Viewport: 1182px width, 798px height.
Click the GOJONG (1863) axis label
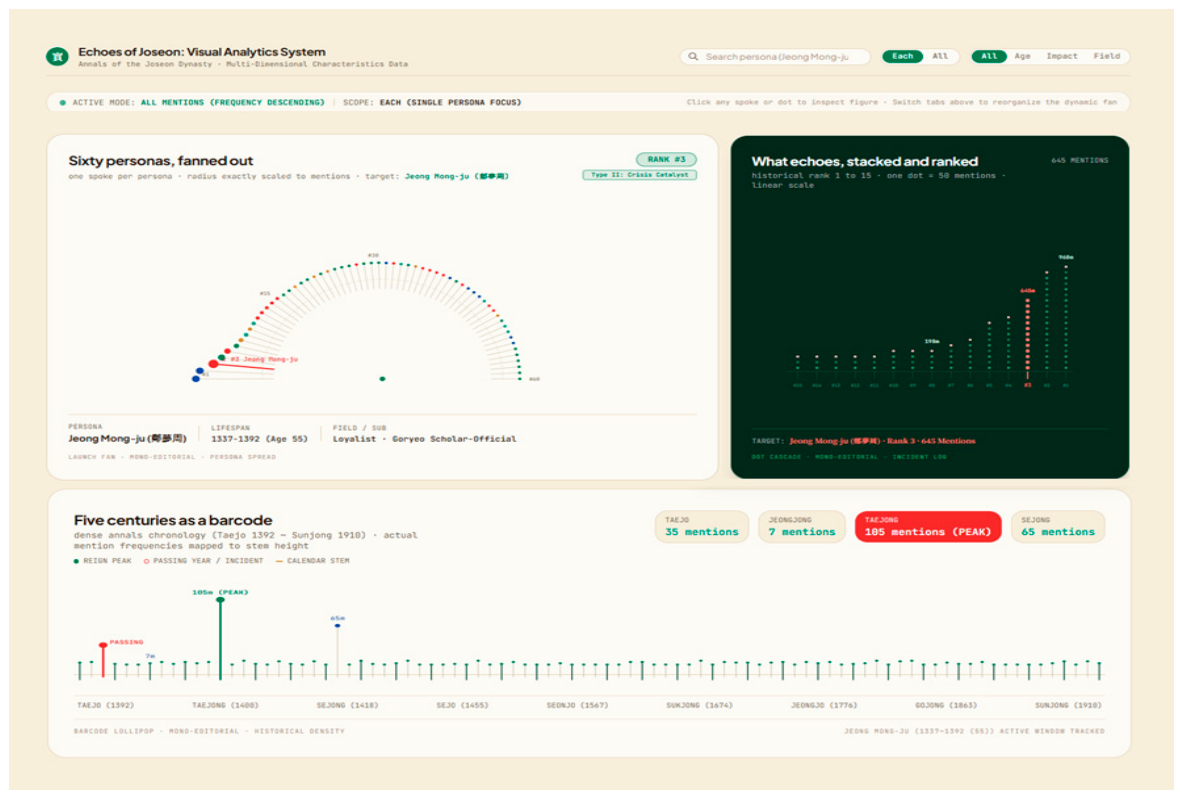[x=946, y=705]
